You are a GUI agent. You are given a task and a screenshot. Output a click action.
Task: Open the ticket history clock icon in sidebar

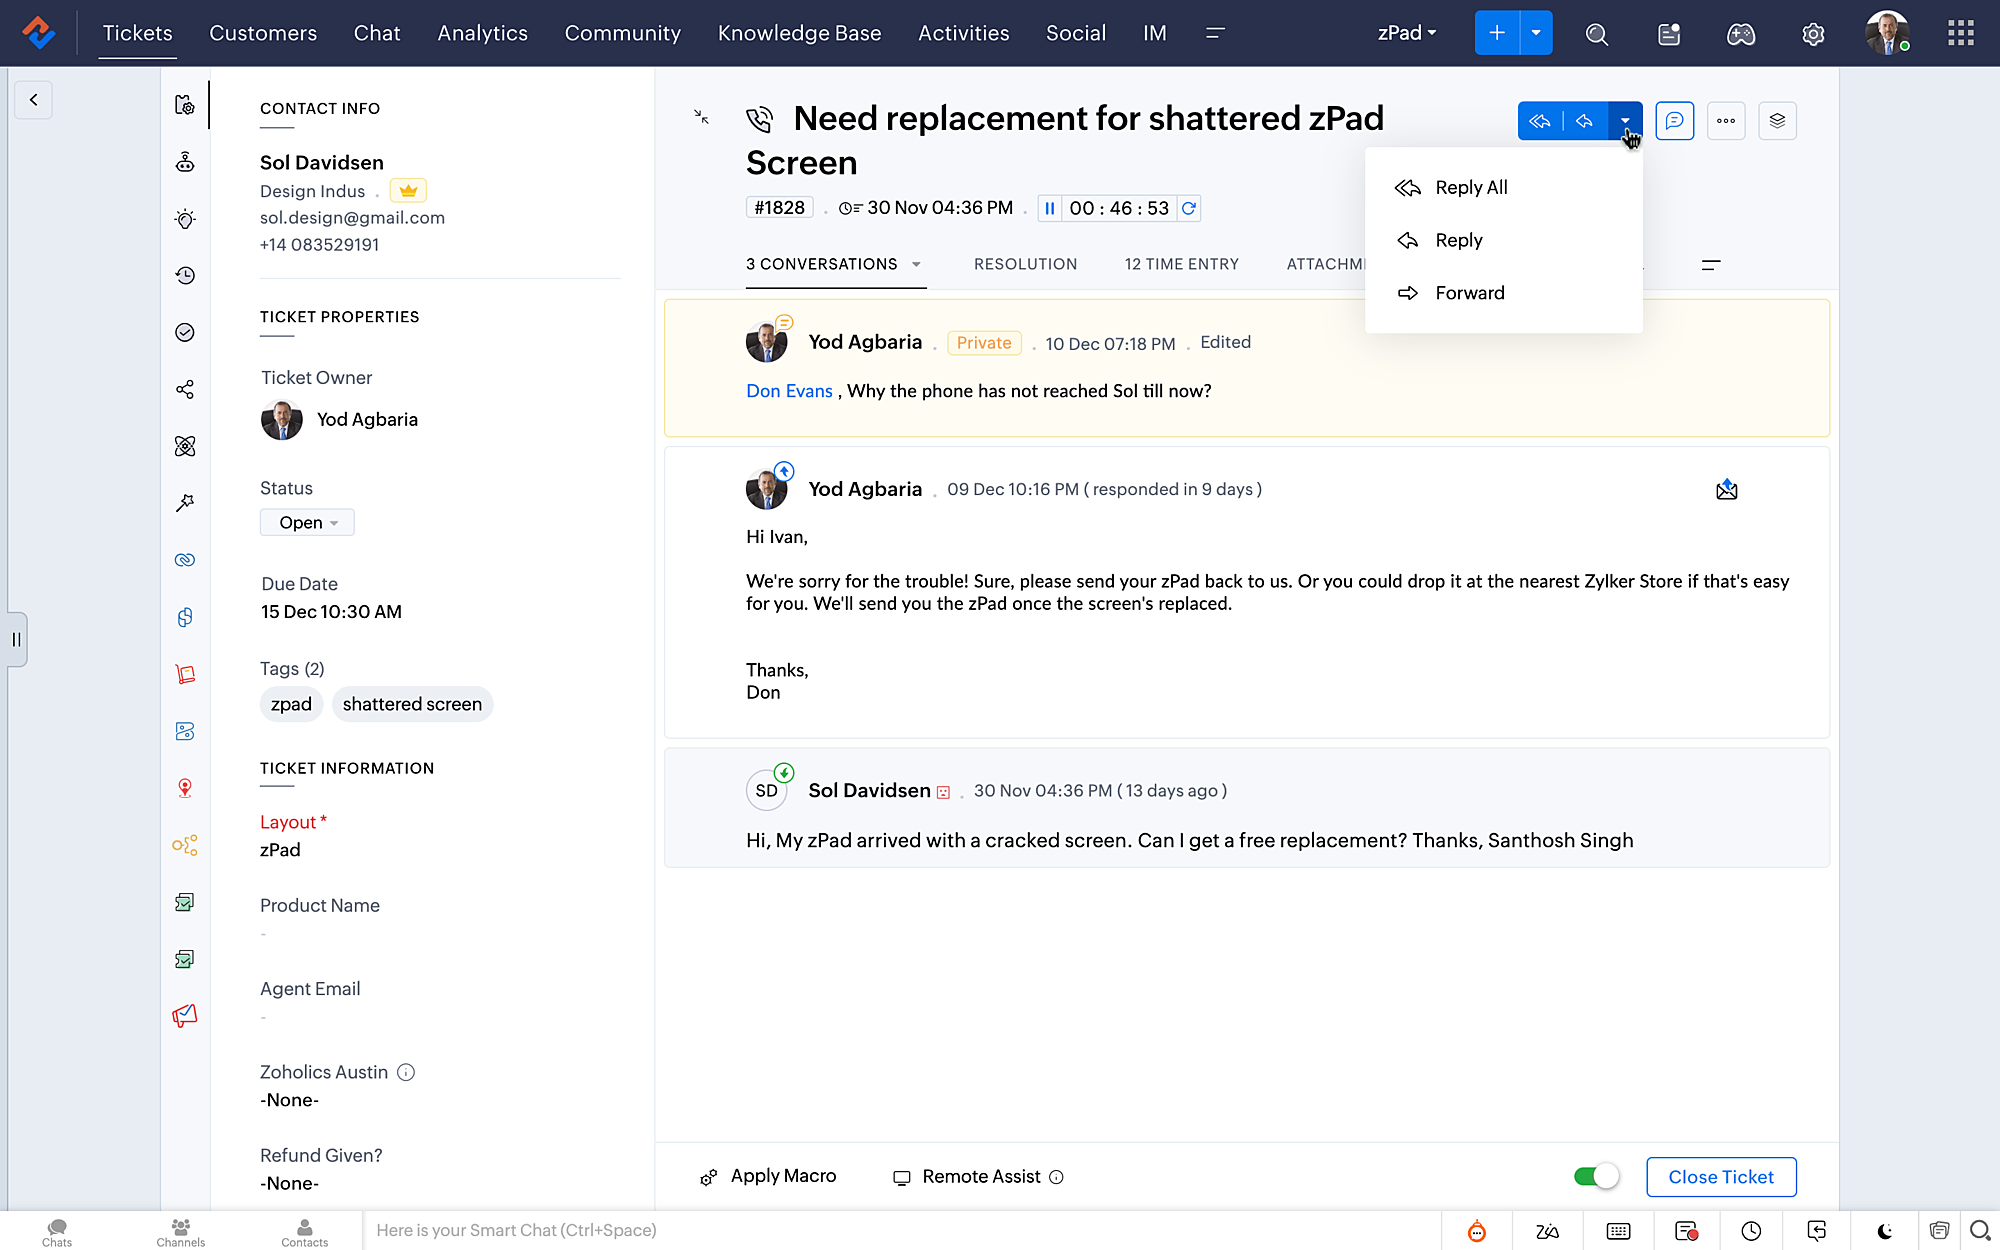[185, 275]
